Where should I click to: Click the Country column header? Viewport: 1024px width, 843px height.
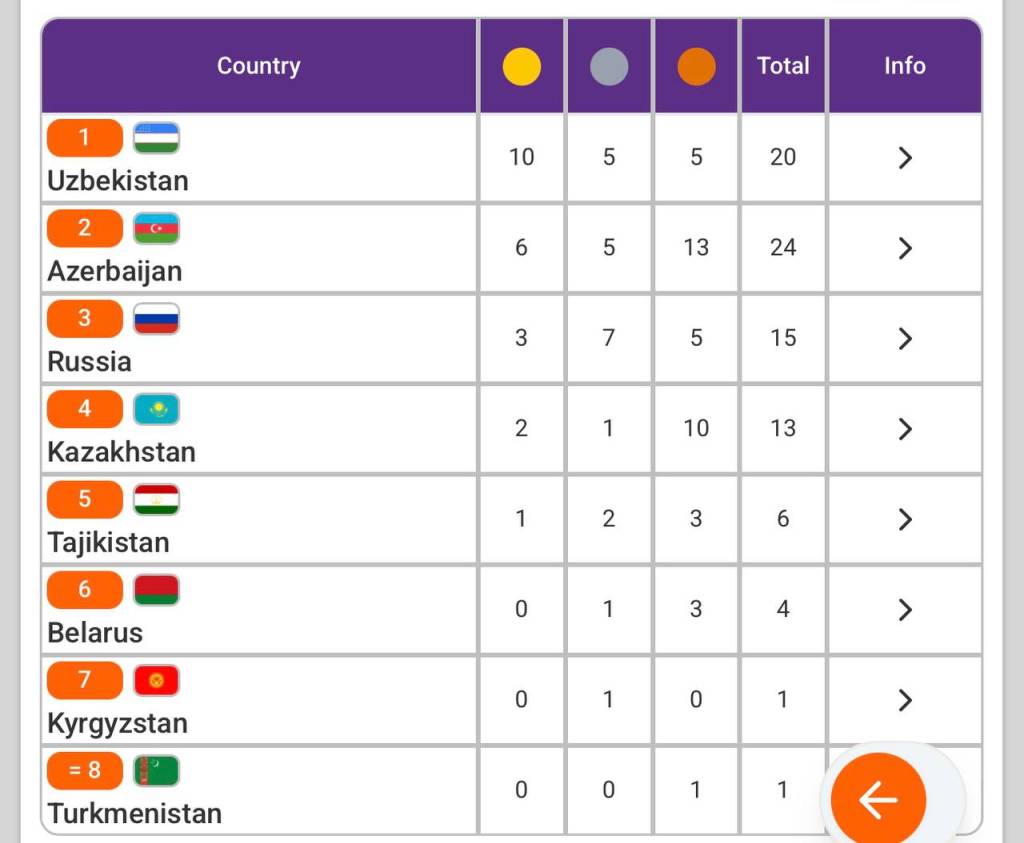[258, 66]
